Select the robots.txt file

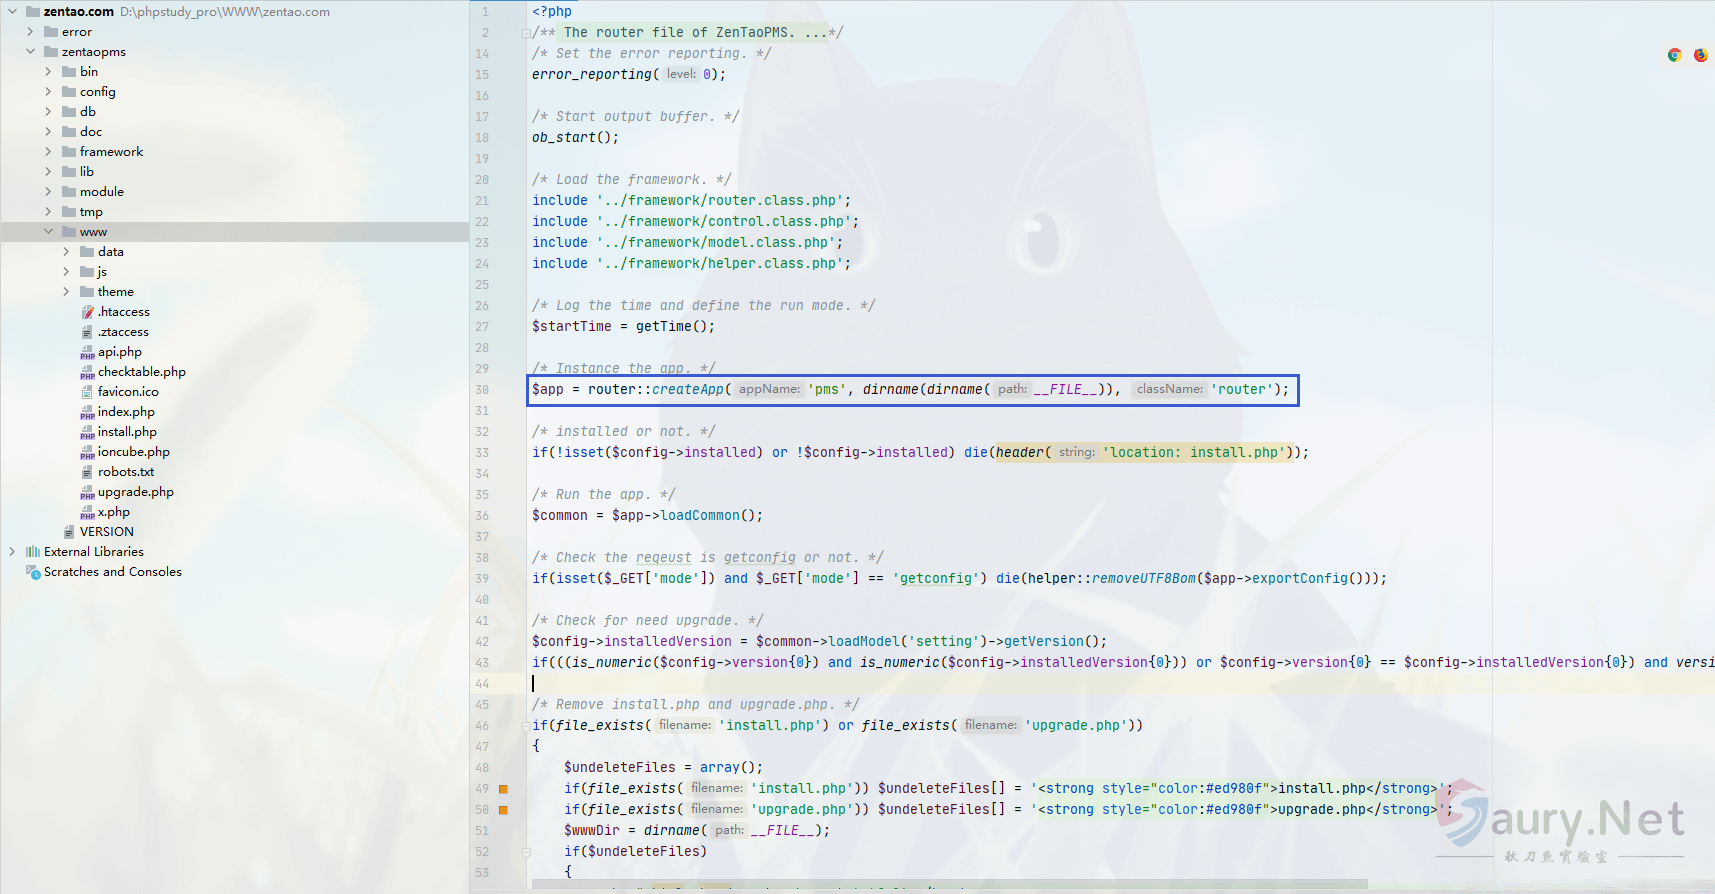126,472
